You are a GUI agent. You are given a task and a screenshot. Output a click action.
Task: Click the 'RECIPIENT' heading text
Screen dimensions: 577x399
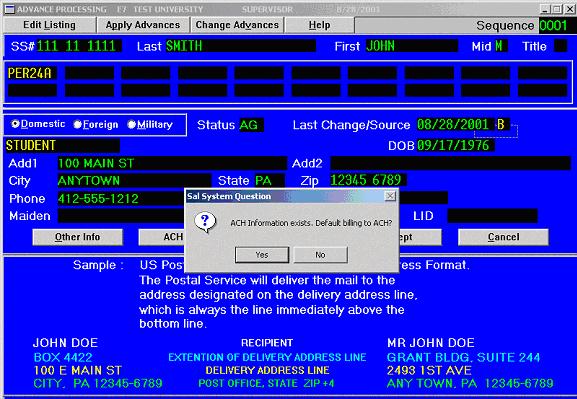267,343
